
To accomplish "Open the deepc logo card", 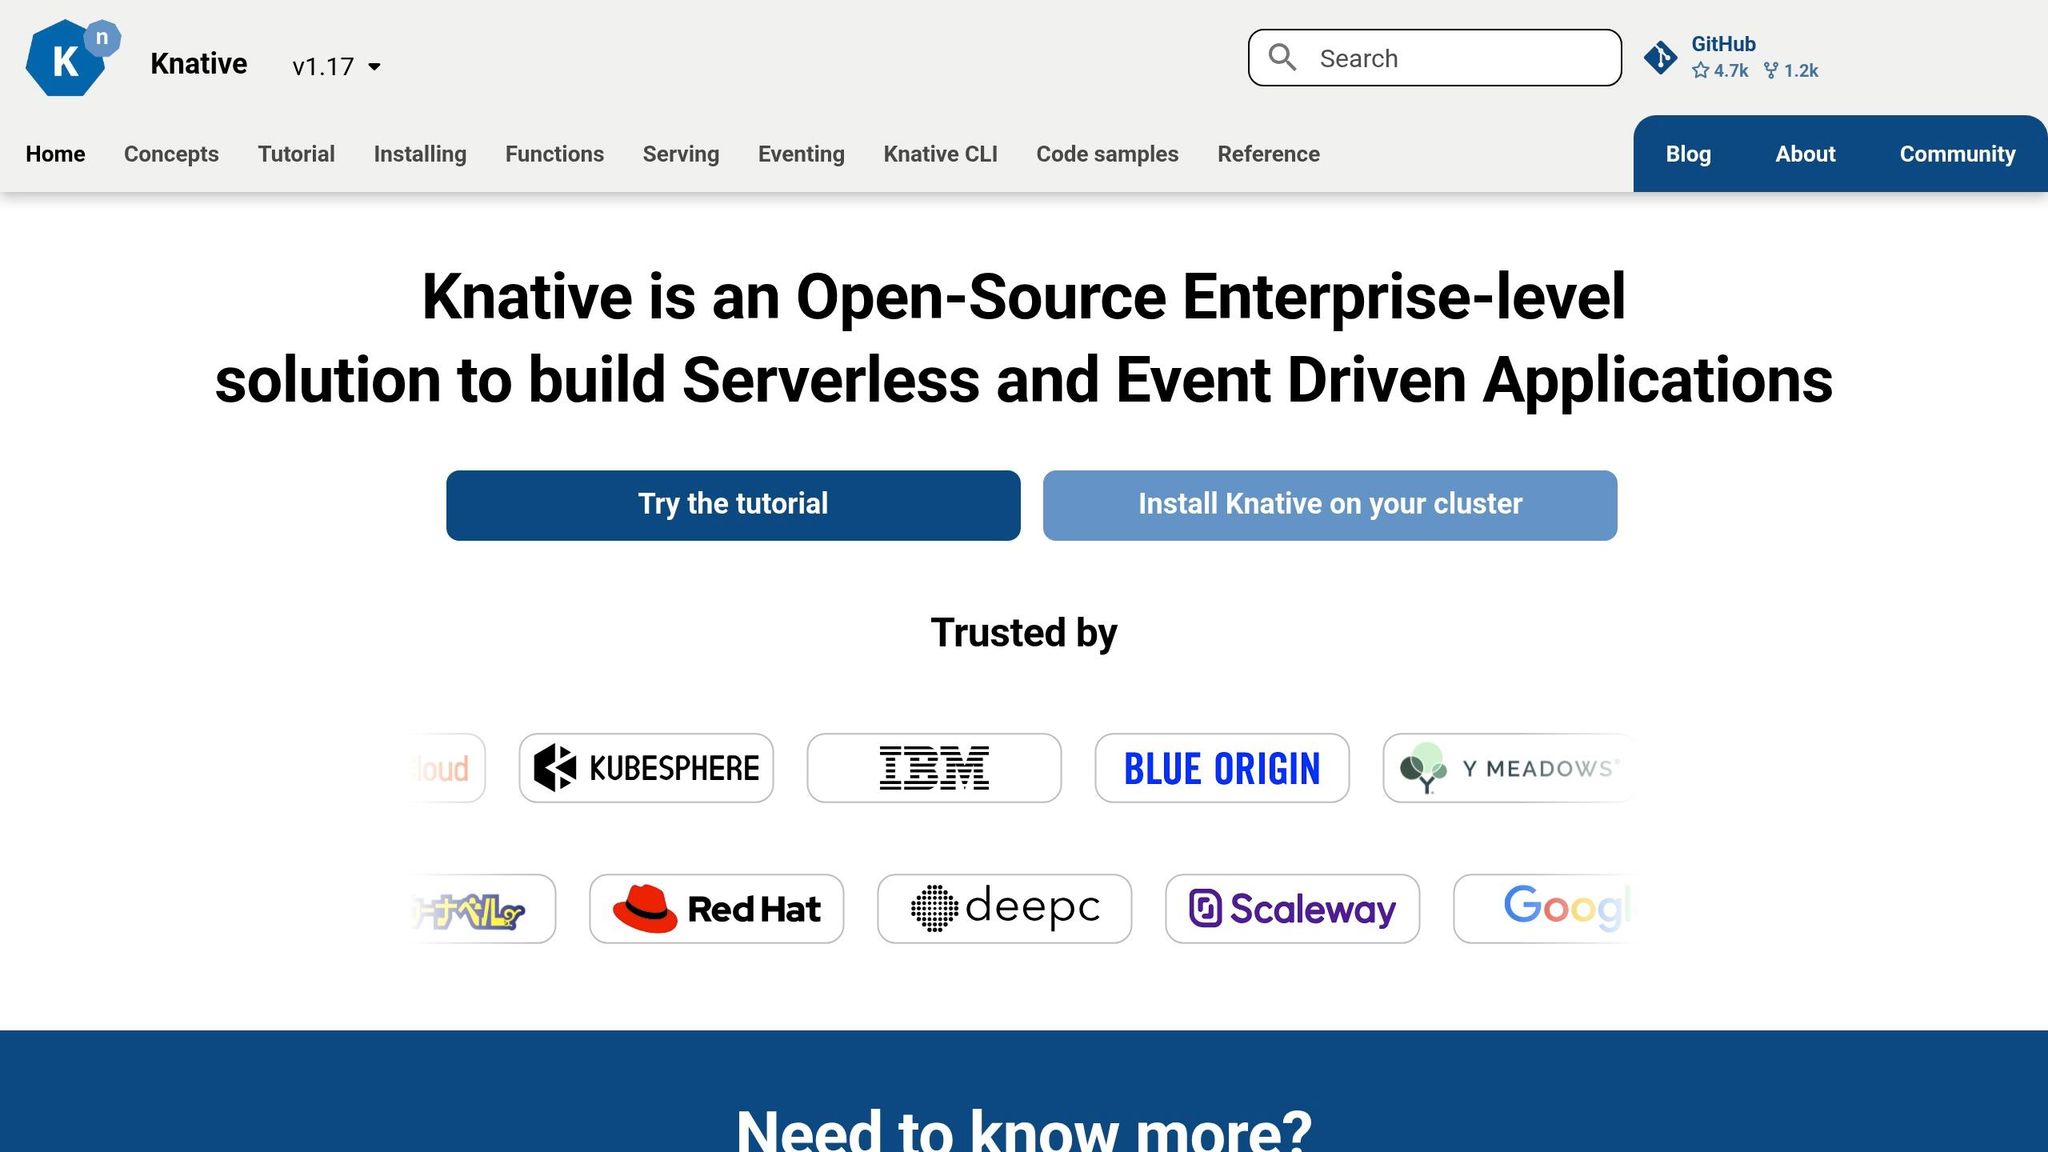I will pyautogui.click(x=1004, y=909).
